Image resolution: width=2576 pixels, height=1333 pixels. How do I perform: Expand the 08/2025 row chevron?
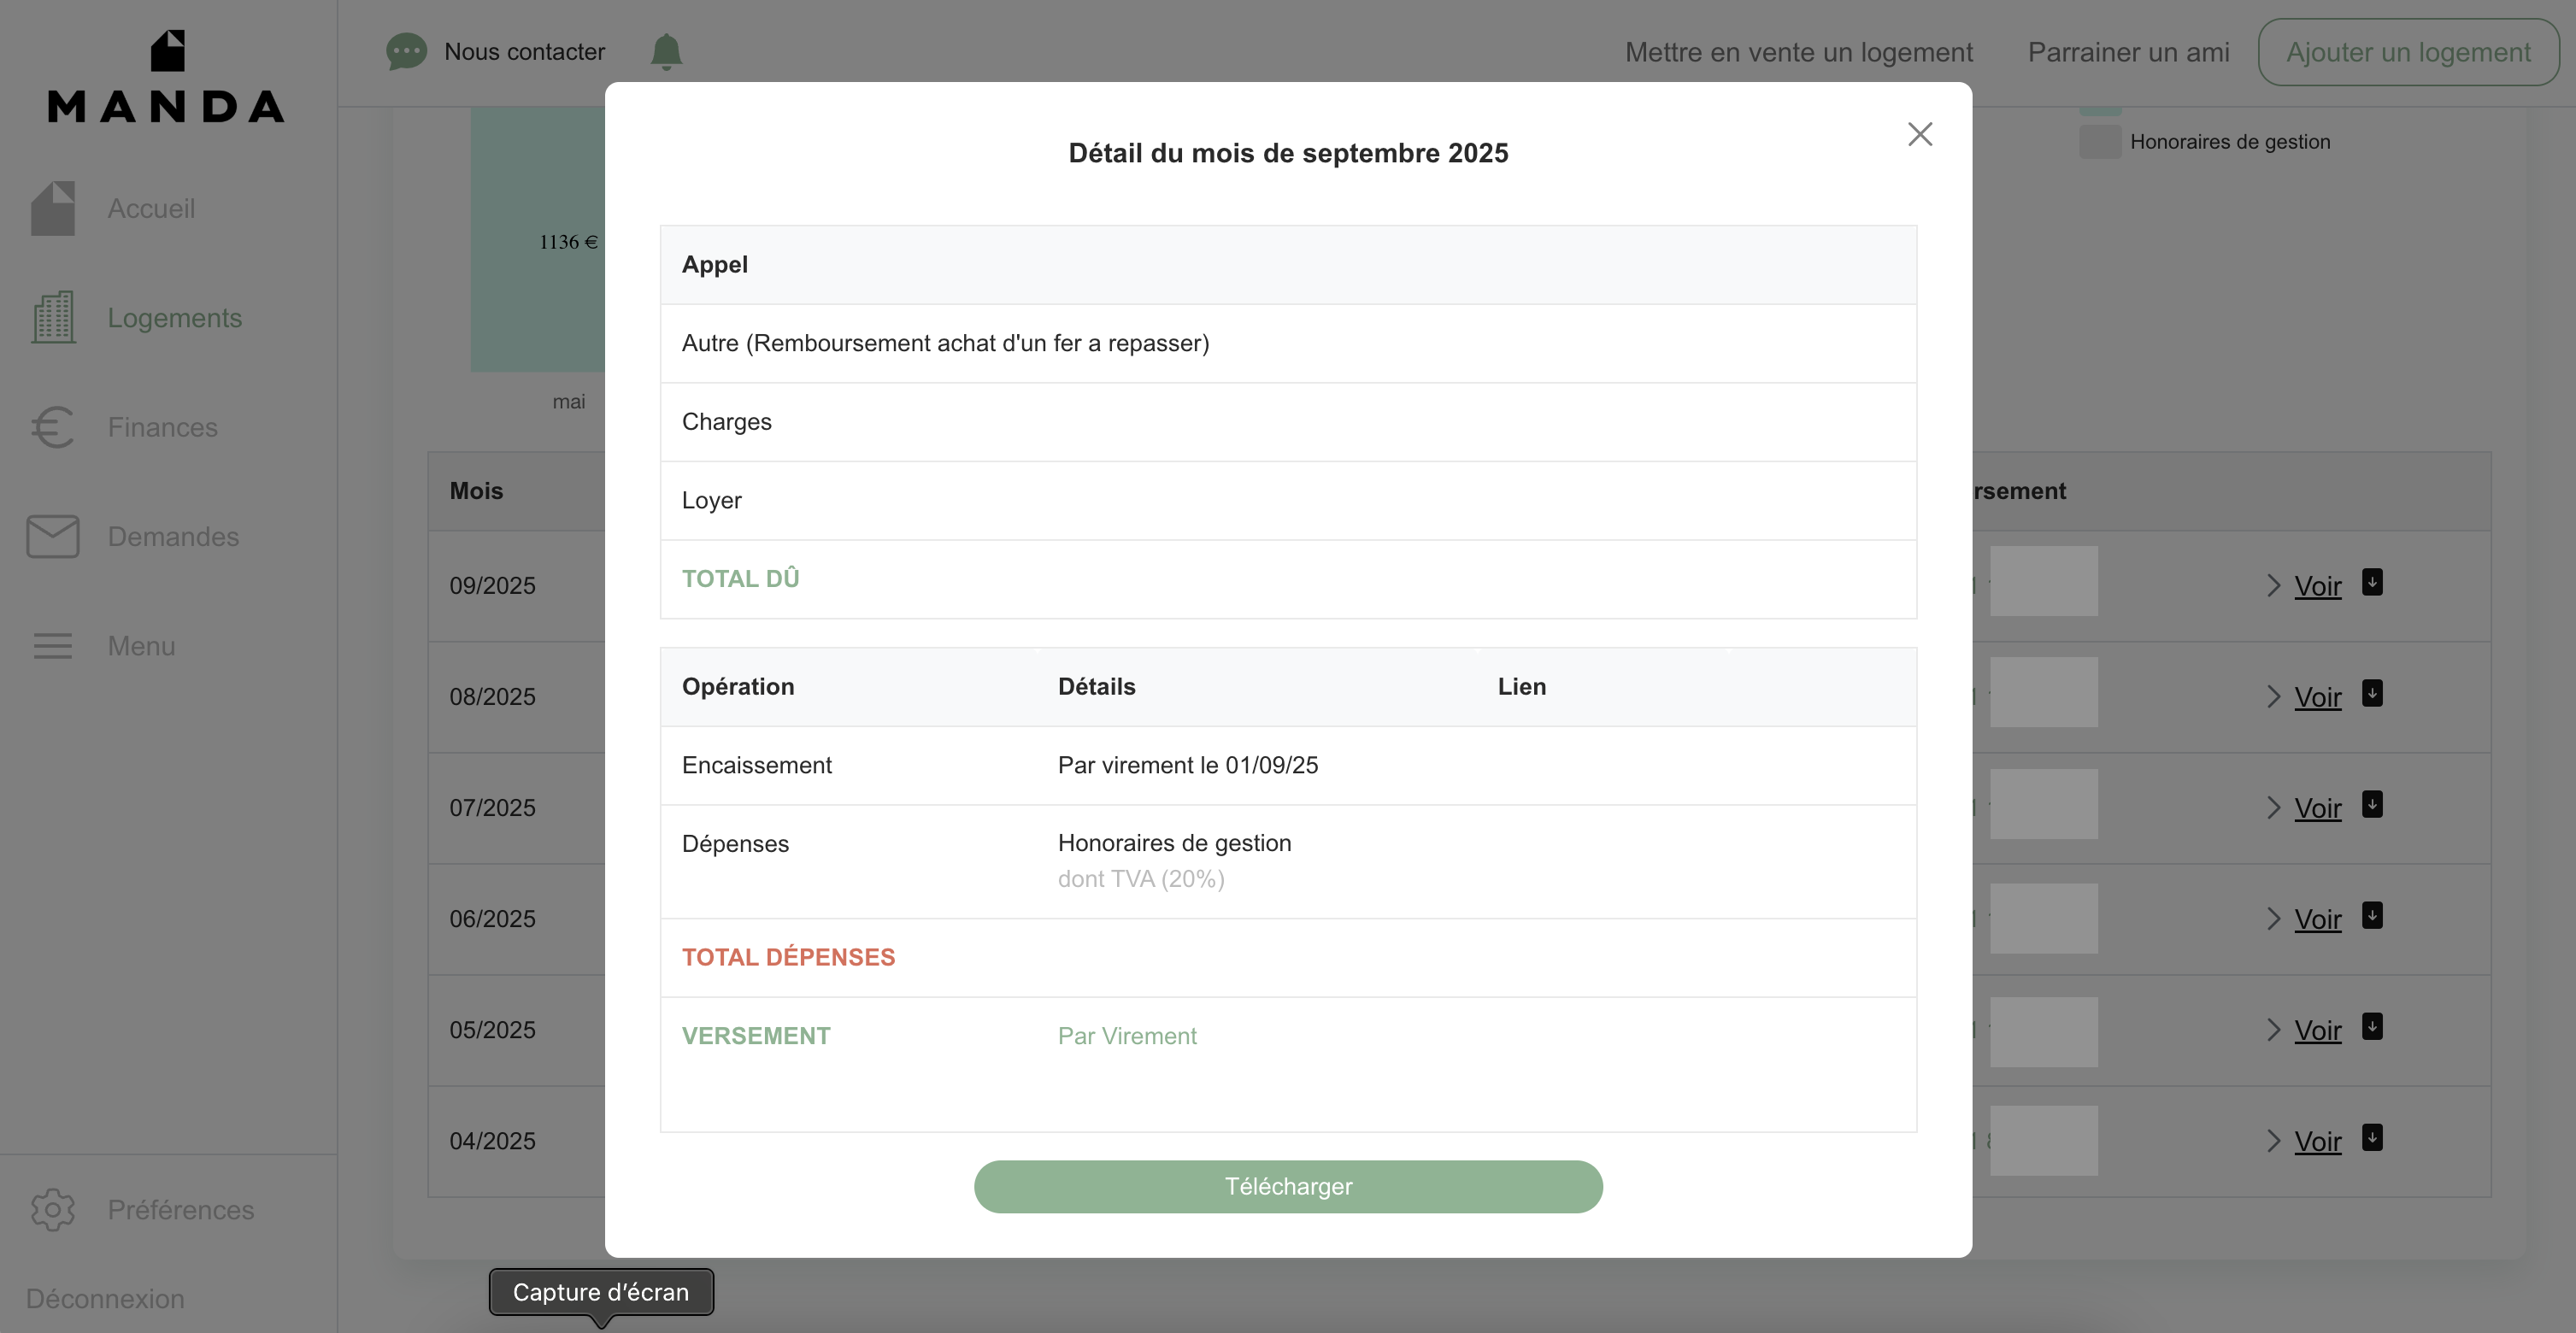point(2274,697)
